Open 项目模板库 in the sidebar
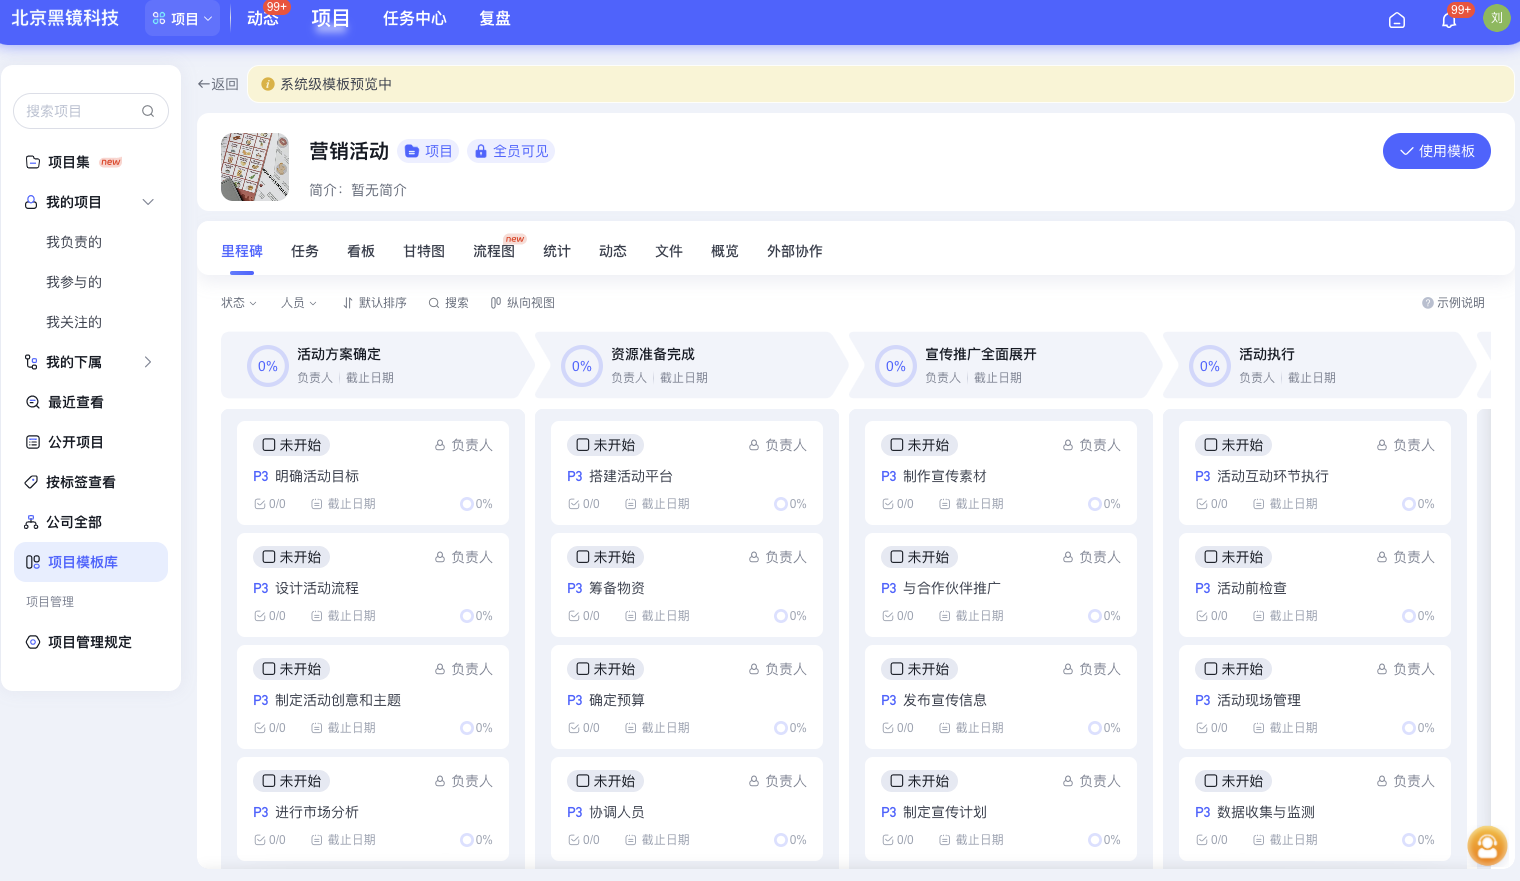This screenshot has width=1520, height=881. 83,562
